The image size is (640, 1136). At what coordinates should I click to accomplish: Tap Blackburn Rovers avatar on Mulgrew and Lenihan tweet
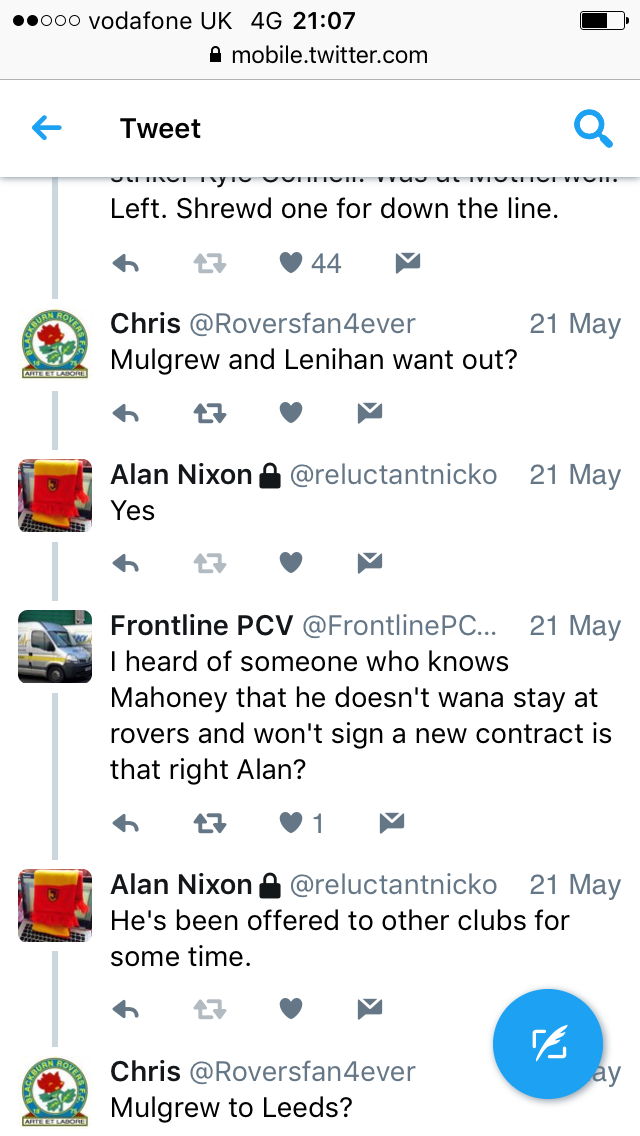[x=55, y=344]
